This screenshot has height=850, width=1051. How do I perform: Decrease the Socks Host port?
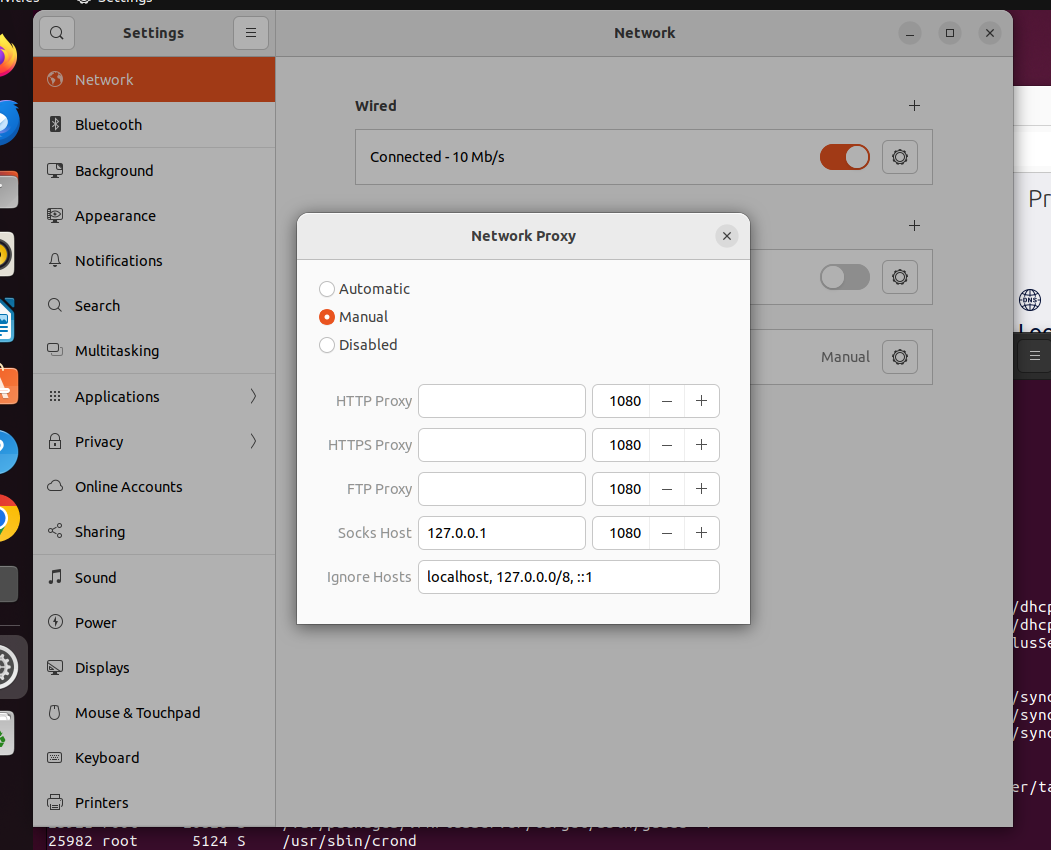click(x=667, y=533)
